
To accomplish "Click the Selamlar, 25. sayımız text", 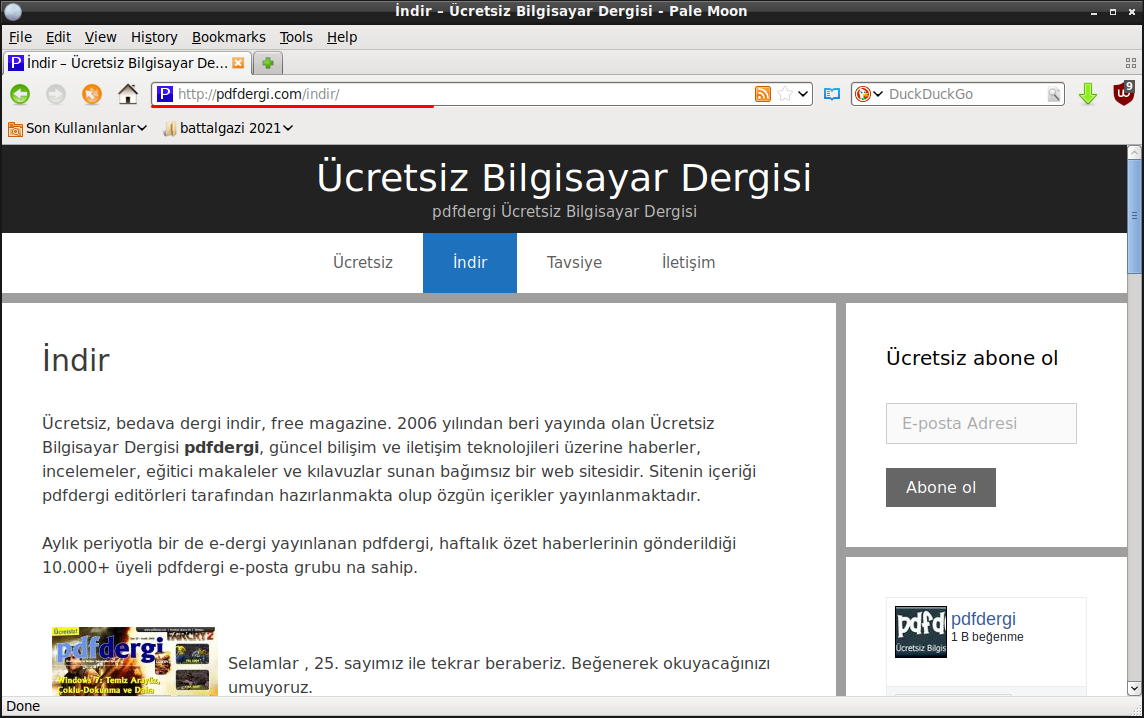I will [499, 675].
